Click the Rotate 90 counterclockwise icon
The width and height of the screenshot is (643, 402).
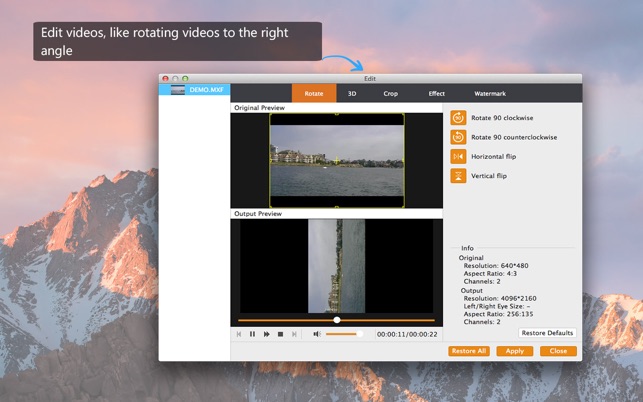458,137
